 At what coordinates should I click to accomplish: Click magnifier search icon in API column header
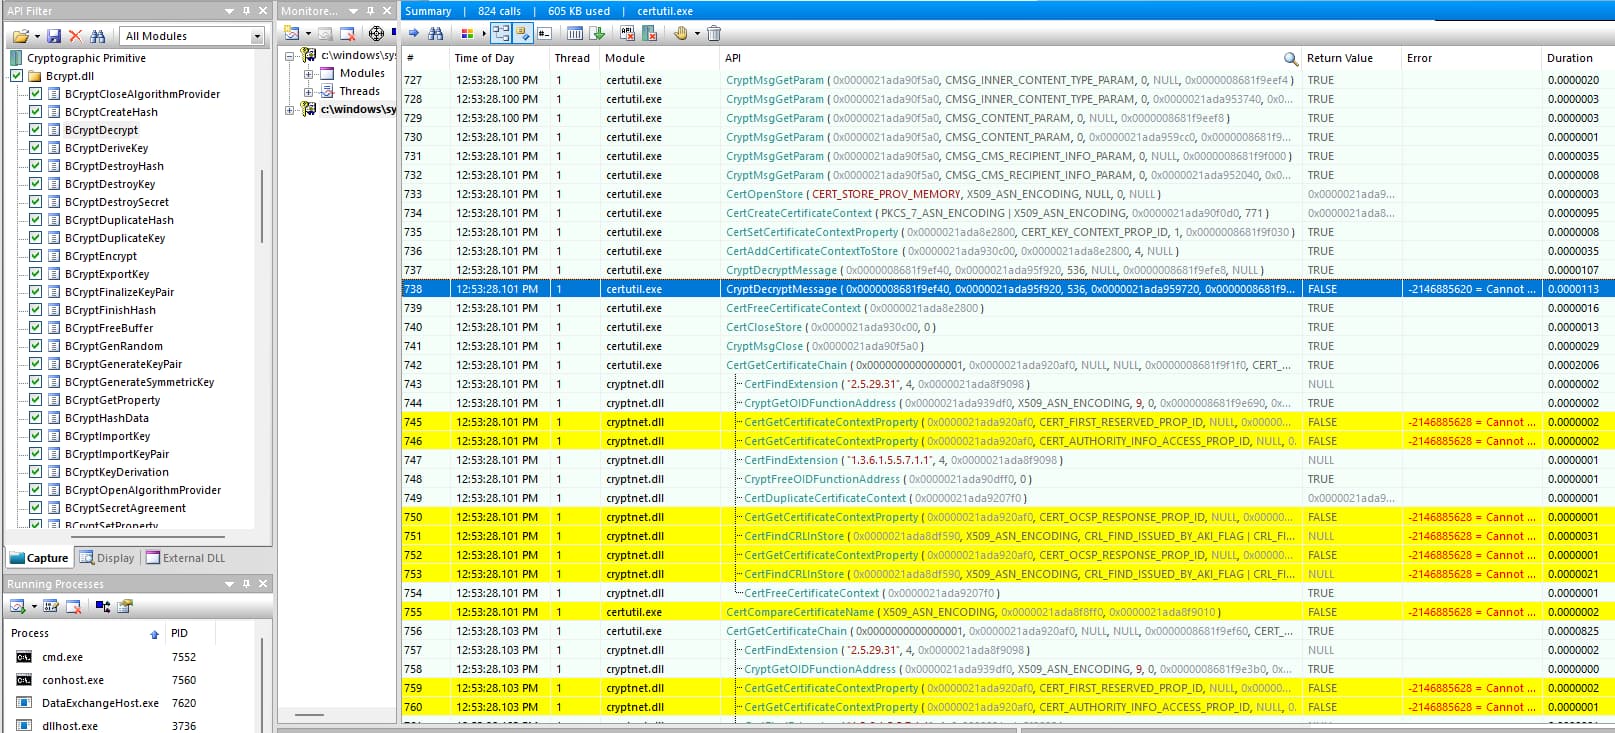1290,59
